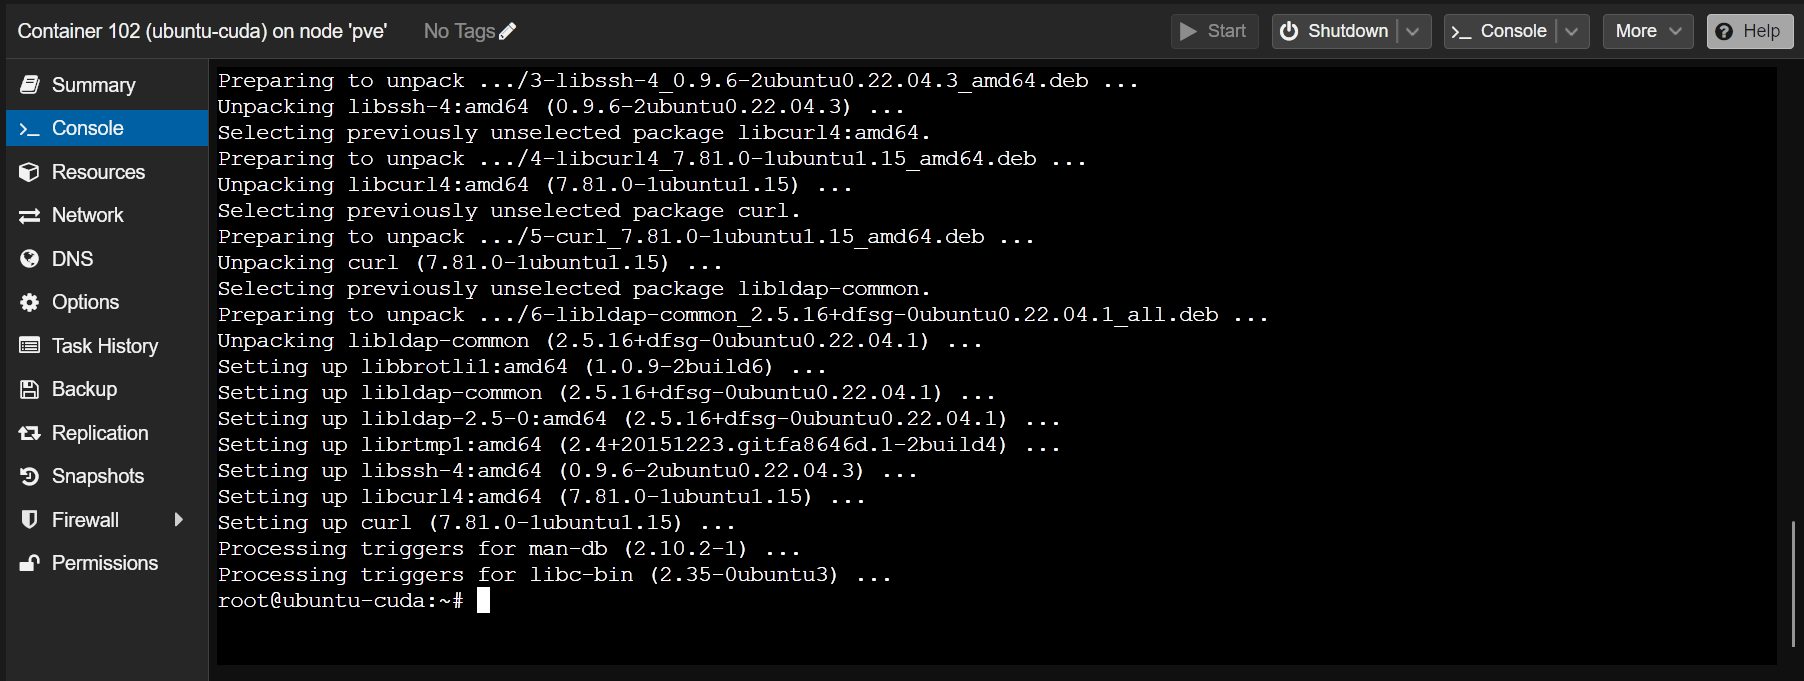Viewport: 1804px width, 681px height.
Task: Open the Shutdown dropdown arrow
Action: [1413, 31]
